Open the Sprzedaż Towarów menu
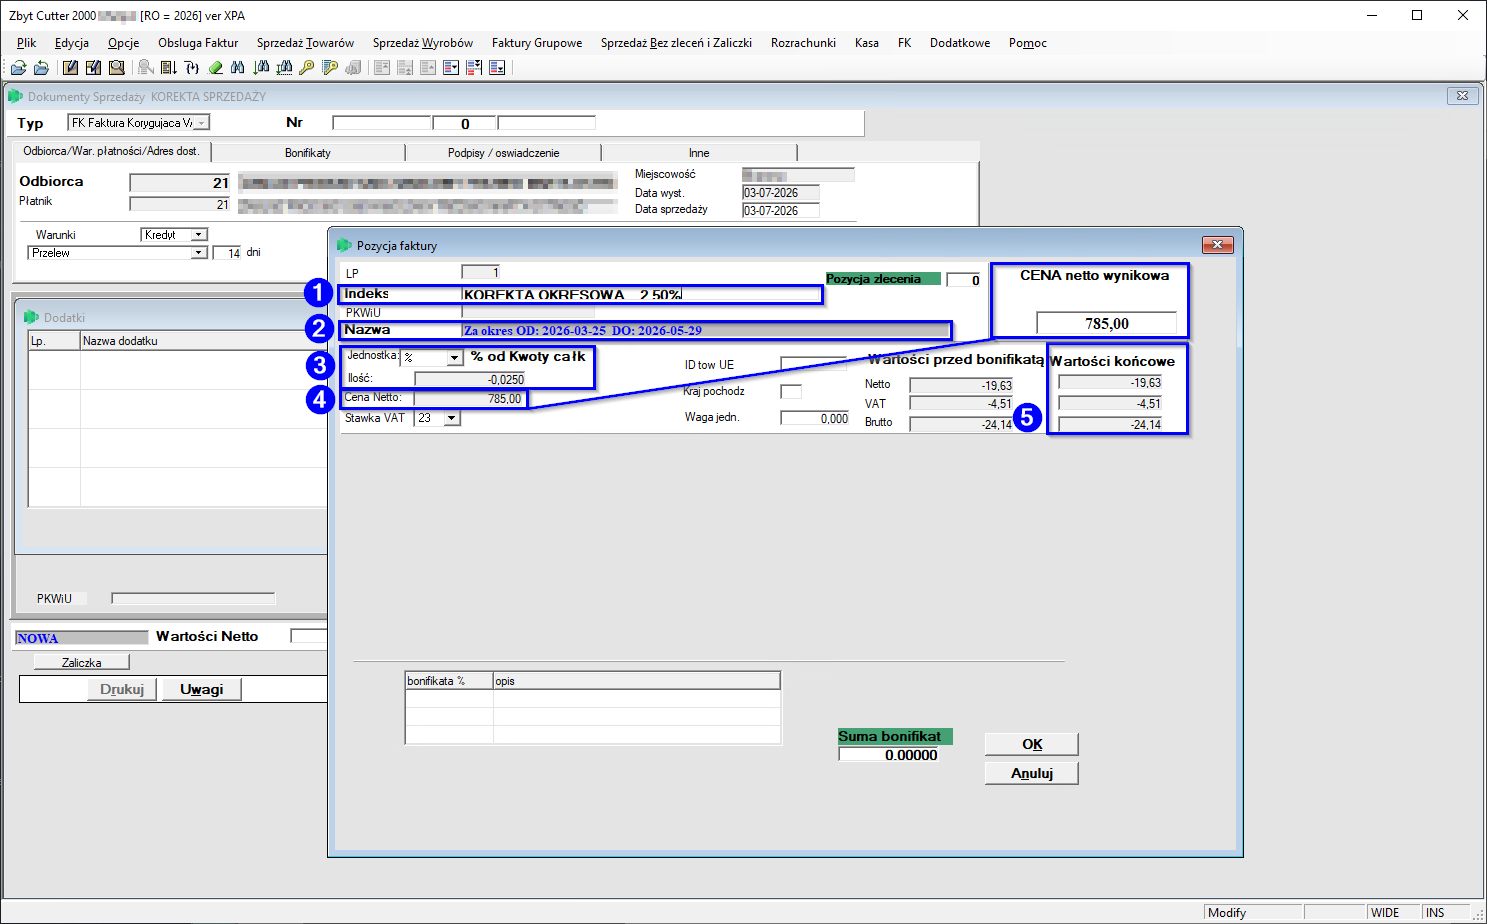The width and height of the screenshot is (1487, 924). click(305, 43)
